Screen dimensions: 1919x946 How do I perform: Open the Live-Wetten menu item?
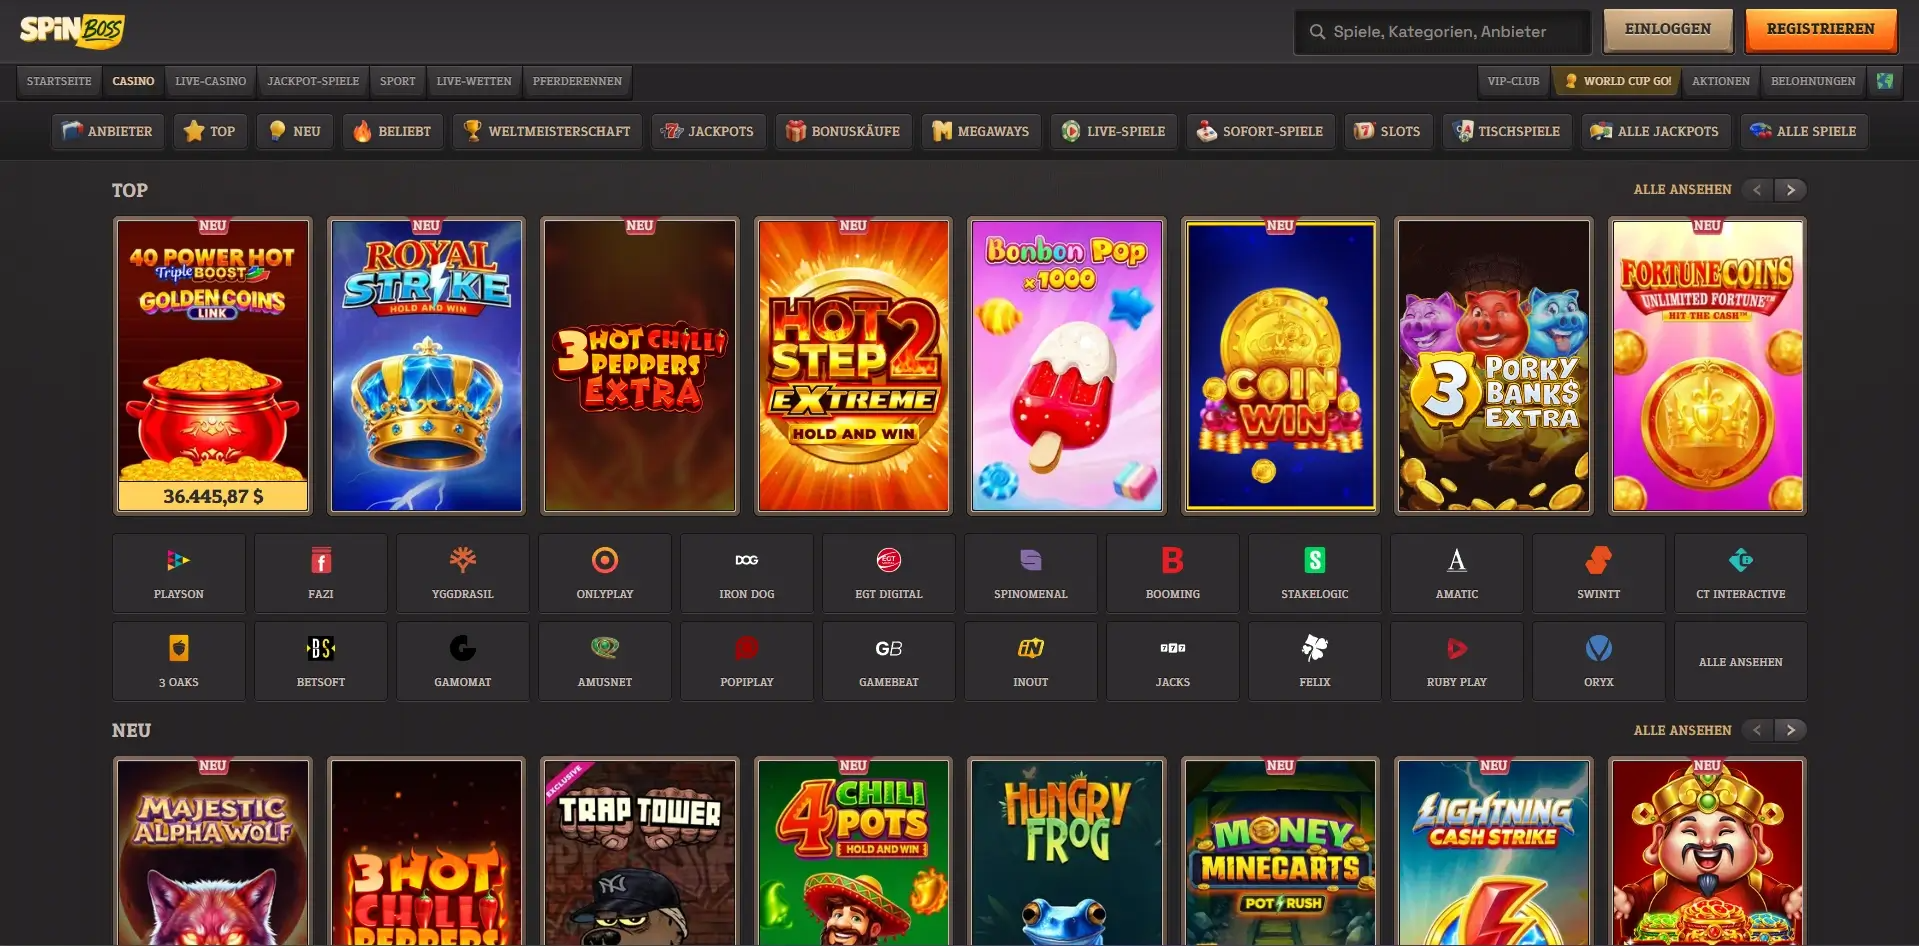point(474,81)
